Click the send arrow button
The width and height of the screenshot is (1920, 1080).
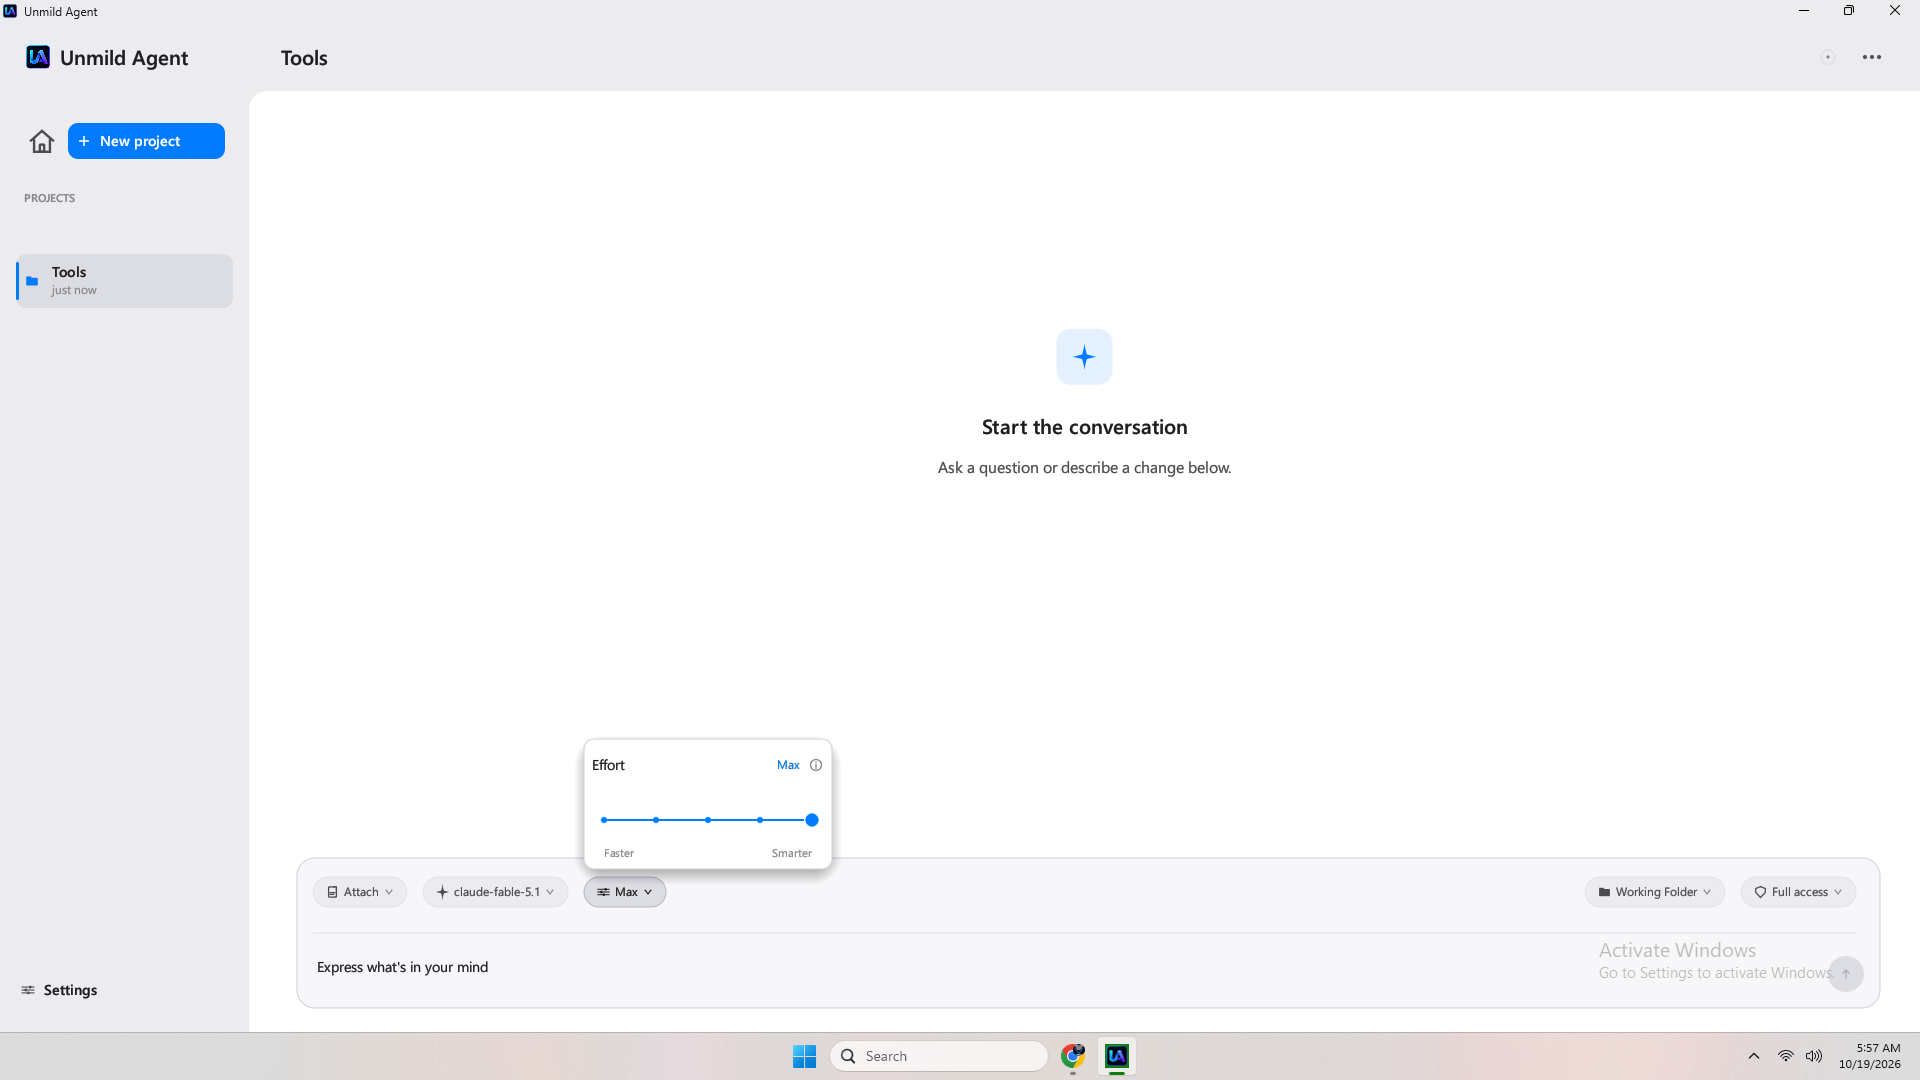[x=1846, y=974]
